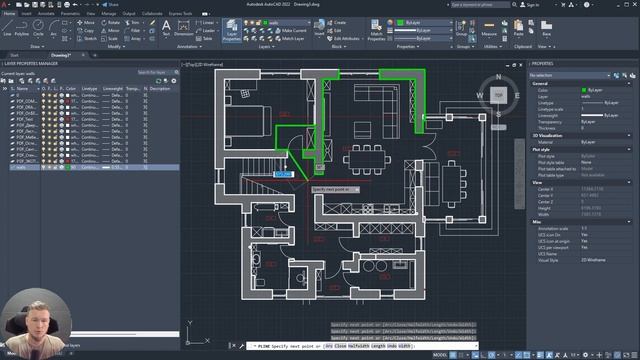The height and width of the screenshot is (360, 640).
Task: Select the Polyline tool
Action: 22,28
